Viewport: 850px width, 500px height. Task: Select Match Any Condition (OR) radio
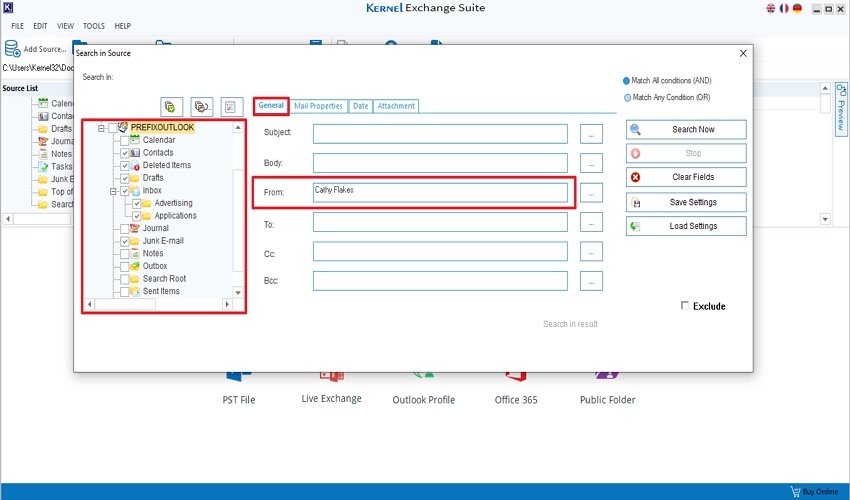coord(627,98)
